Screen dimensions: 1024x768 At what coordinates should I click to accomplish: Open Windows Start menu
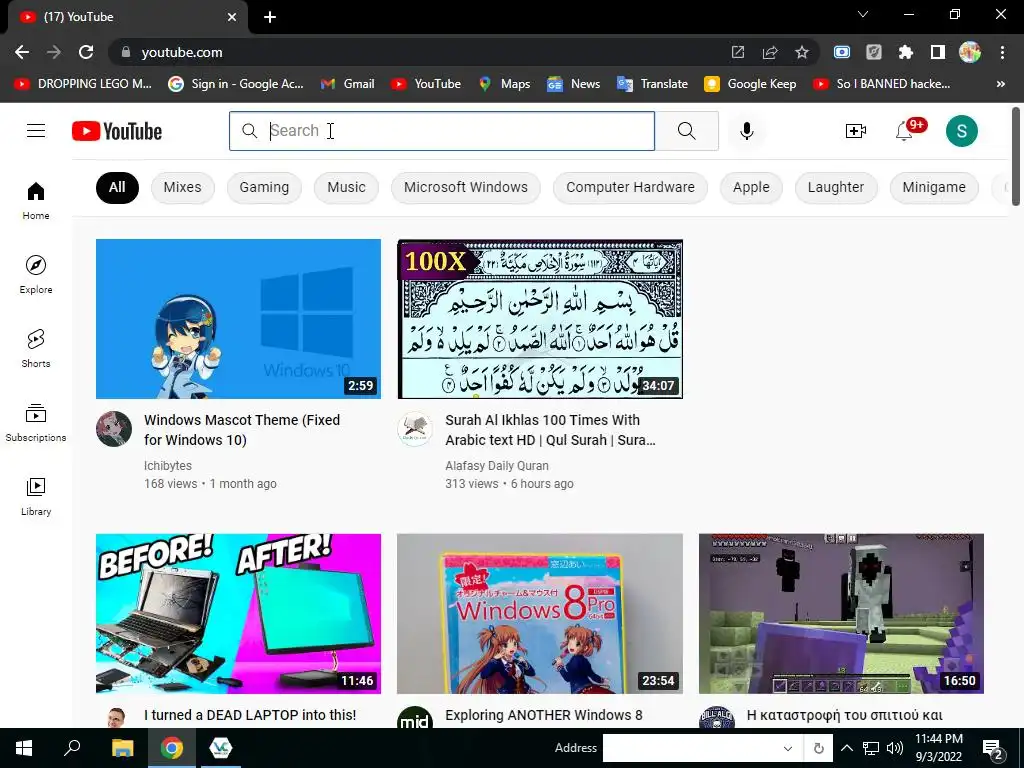coord(24,748)
